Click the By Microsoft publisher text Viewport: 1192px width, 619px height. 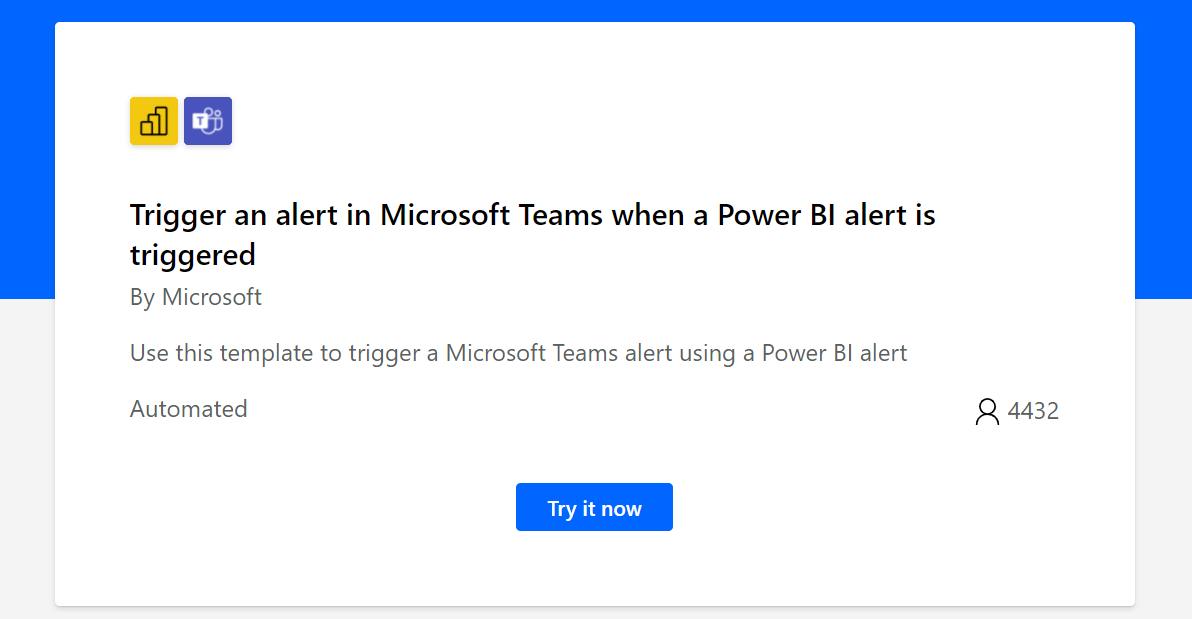(195, 297)
